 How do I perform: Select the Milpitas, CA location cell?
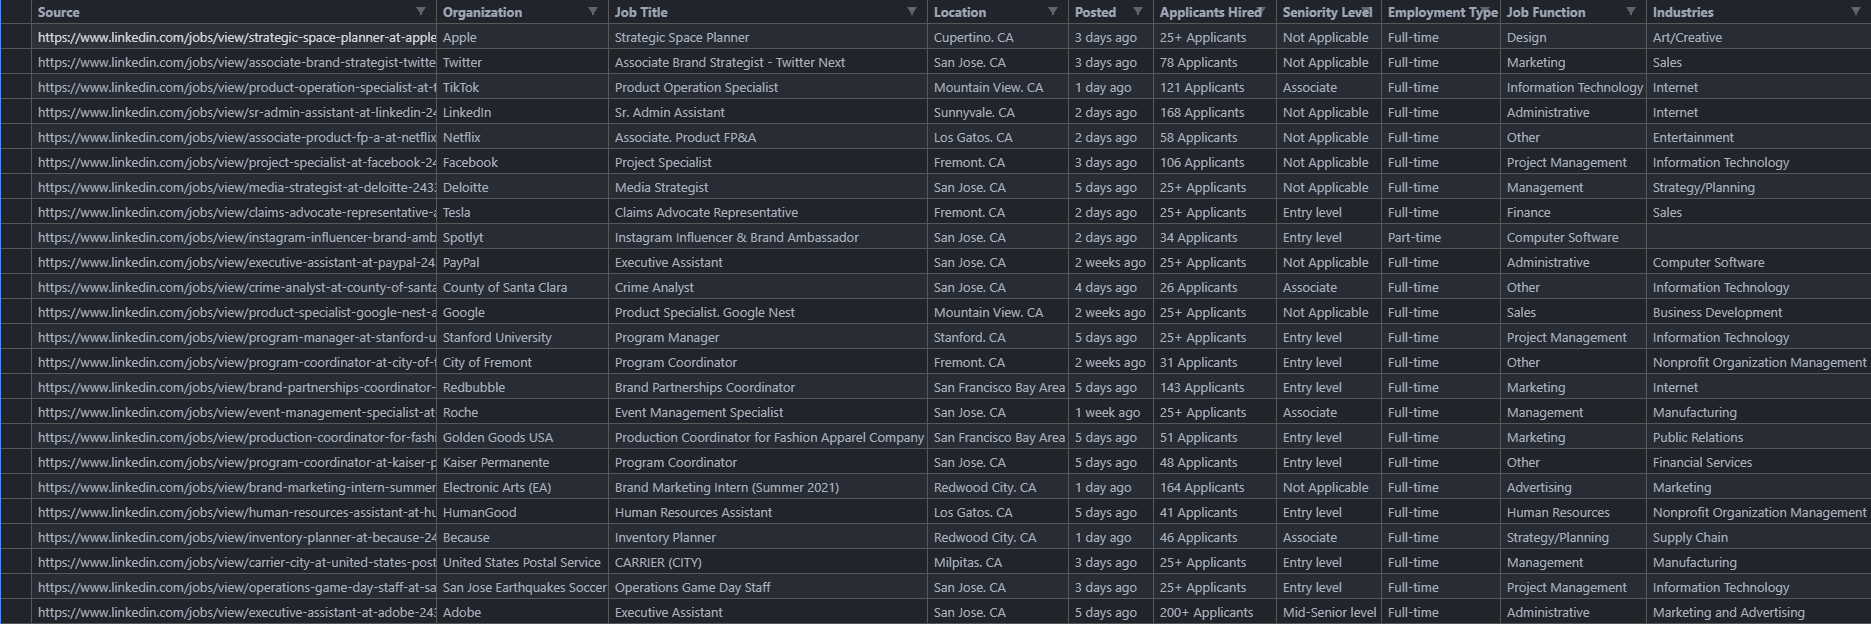998,562
